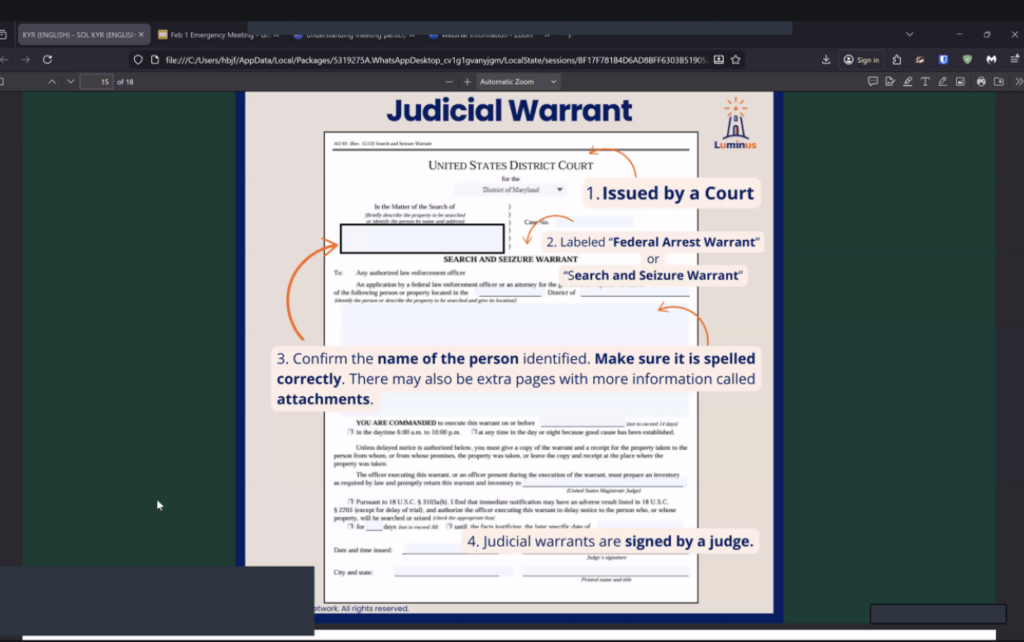1024x642 pixels.
Task: Zoom in with the plus button
Action: click(x=467, y=81)
